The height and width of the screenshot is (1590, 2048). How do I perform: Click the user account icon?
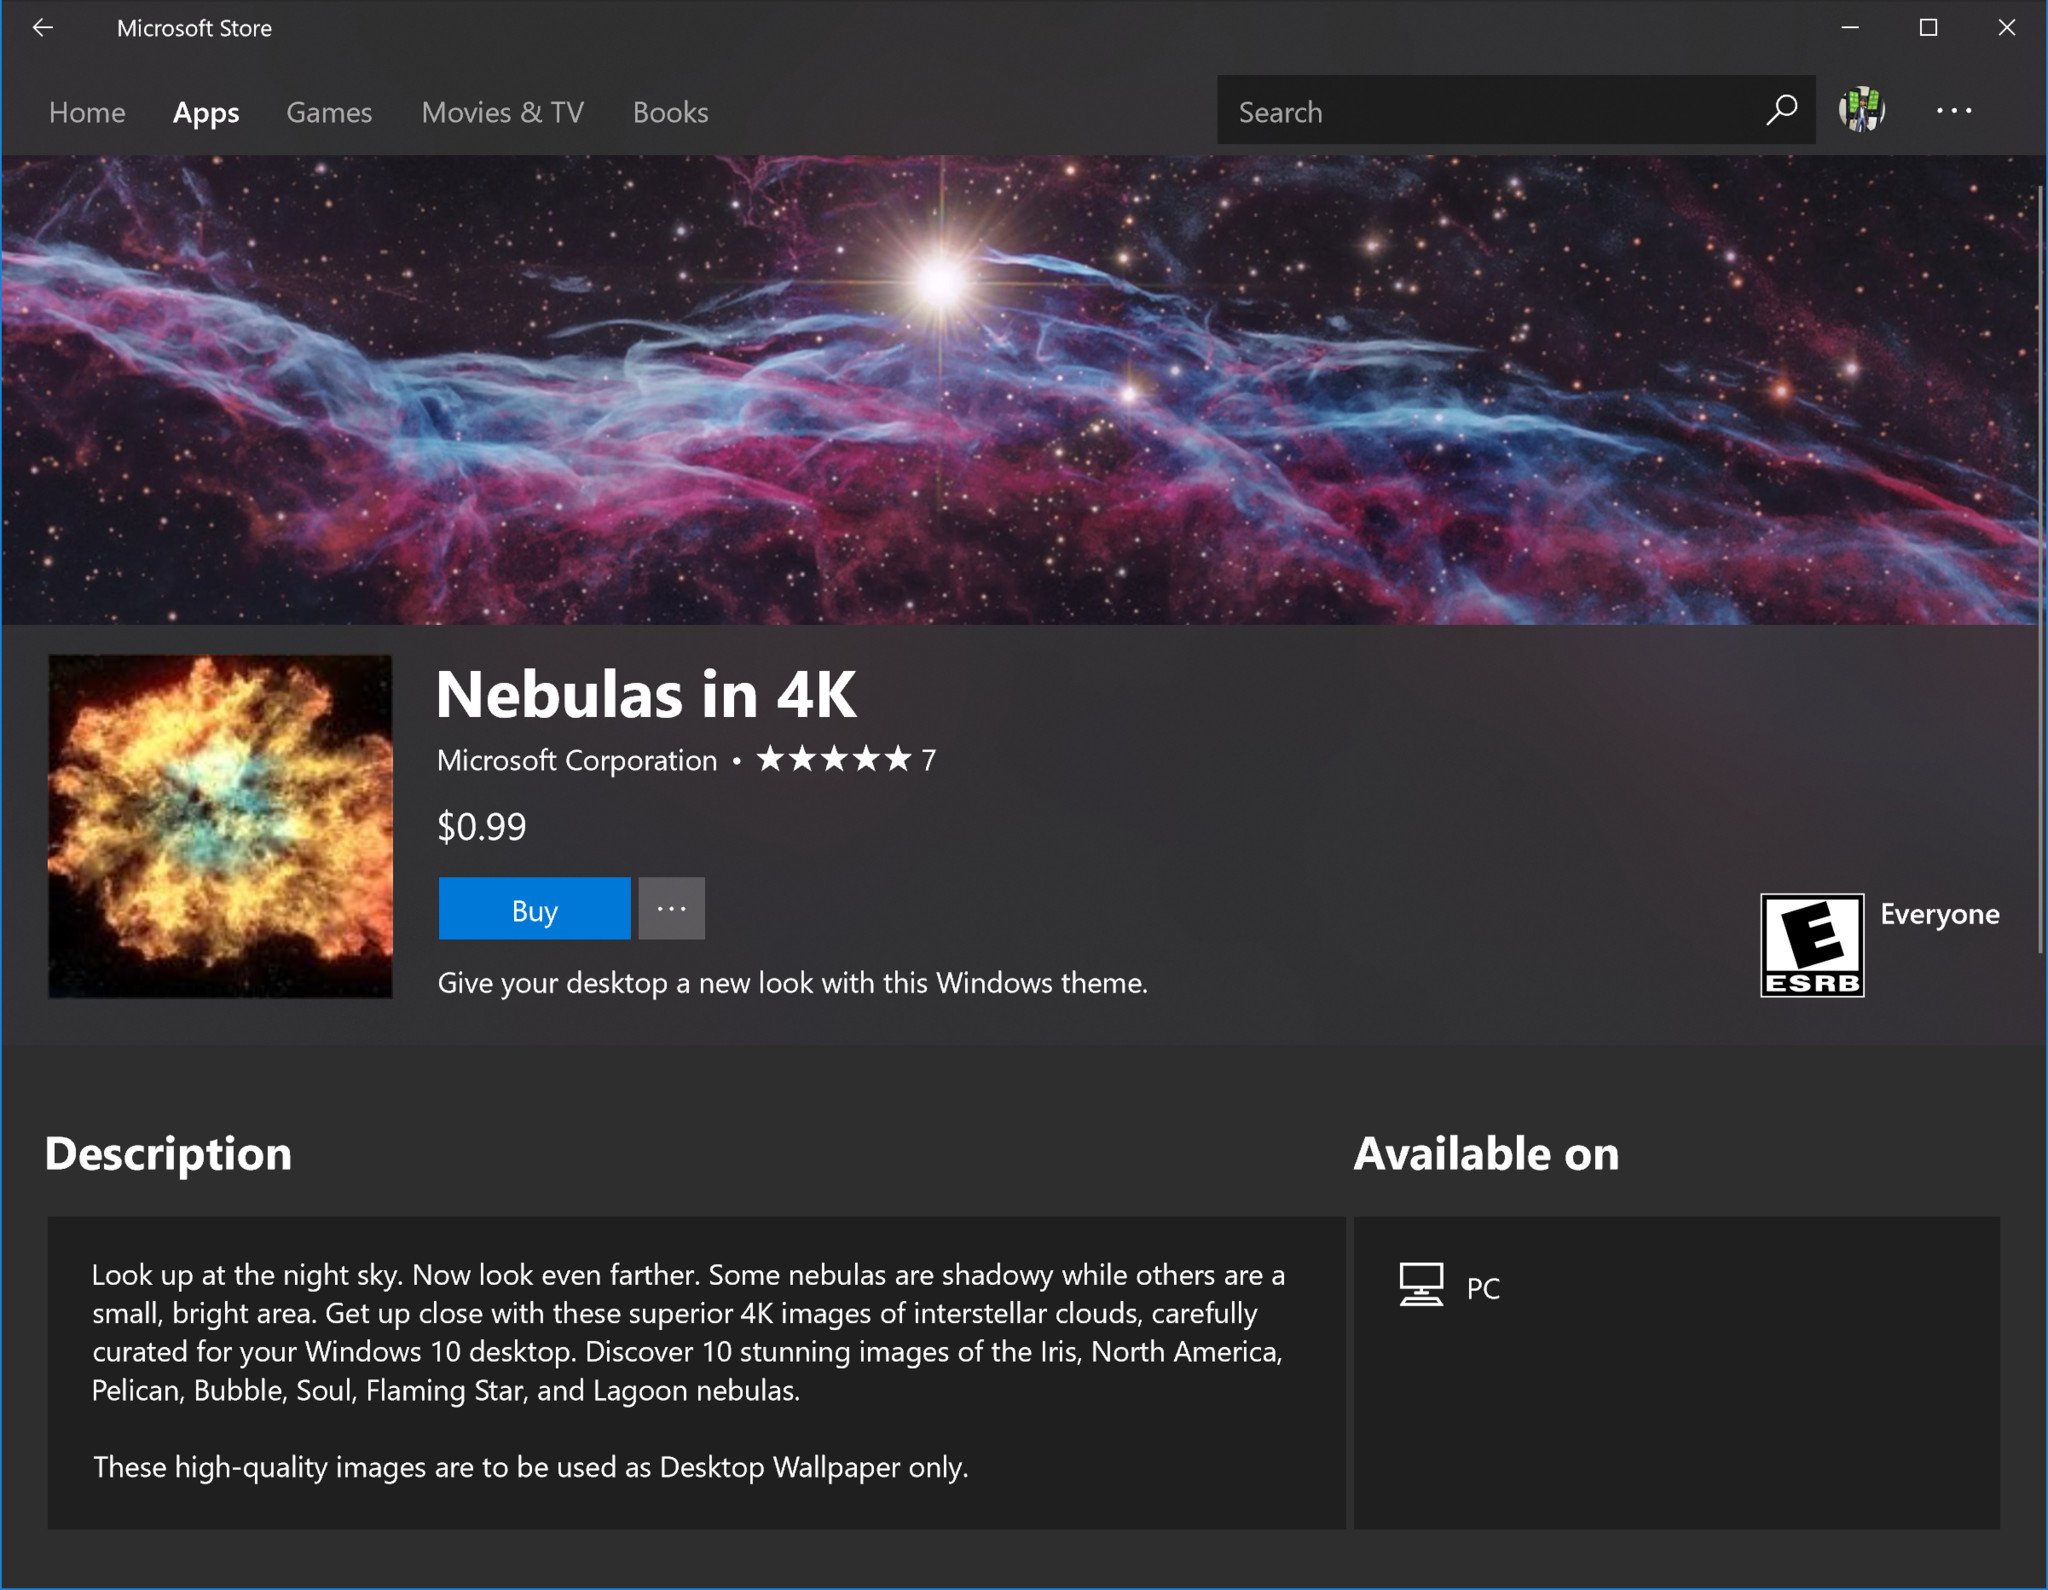tap(1865, 111)
